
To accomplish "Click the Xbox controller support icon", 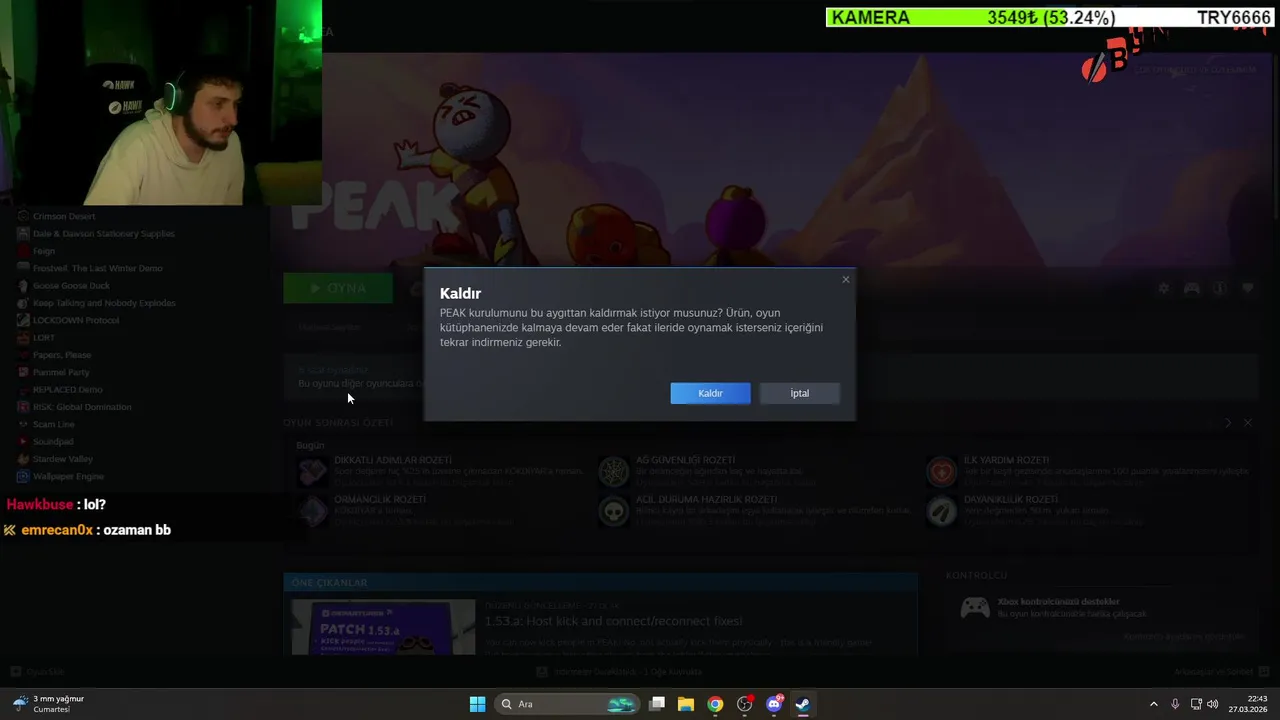I will pos(974,607).
